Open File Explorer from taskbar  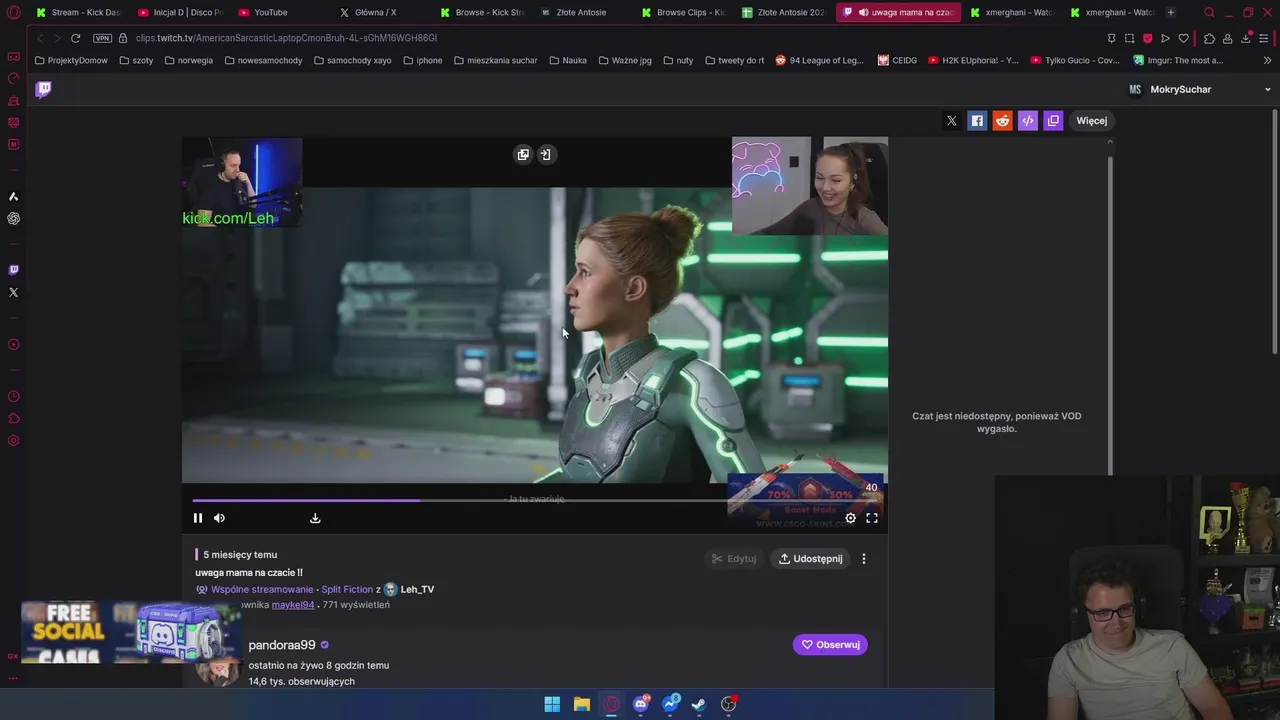pyautogui.click(x=581, y=704)
